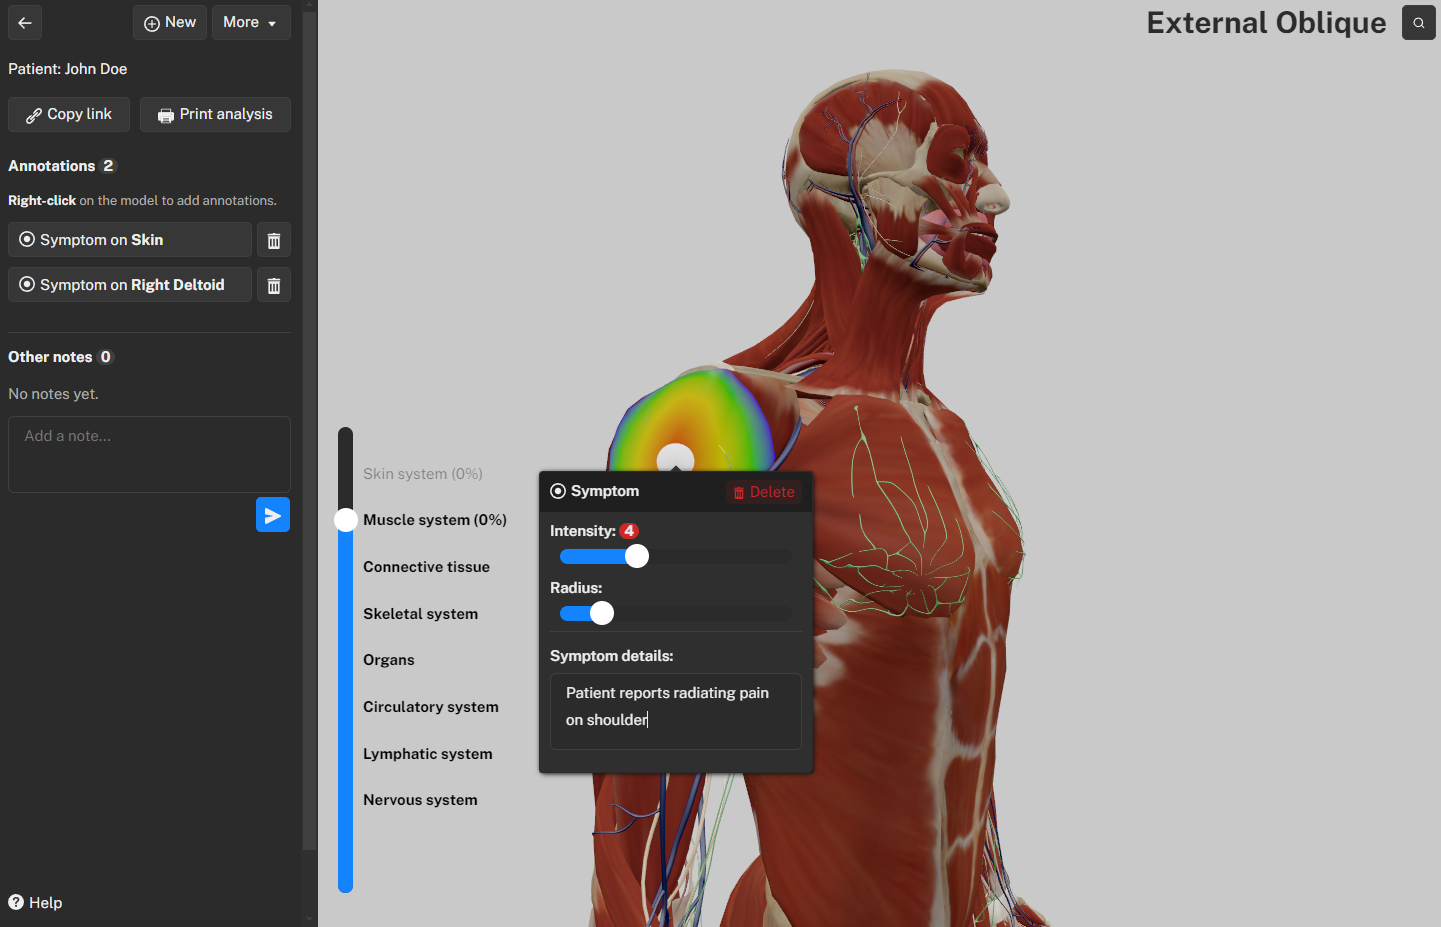
Task: Select the Circulatory system layer
Action: pyautogui.click(x=431, y=706)
